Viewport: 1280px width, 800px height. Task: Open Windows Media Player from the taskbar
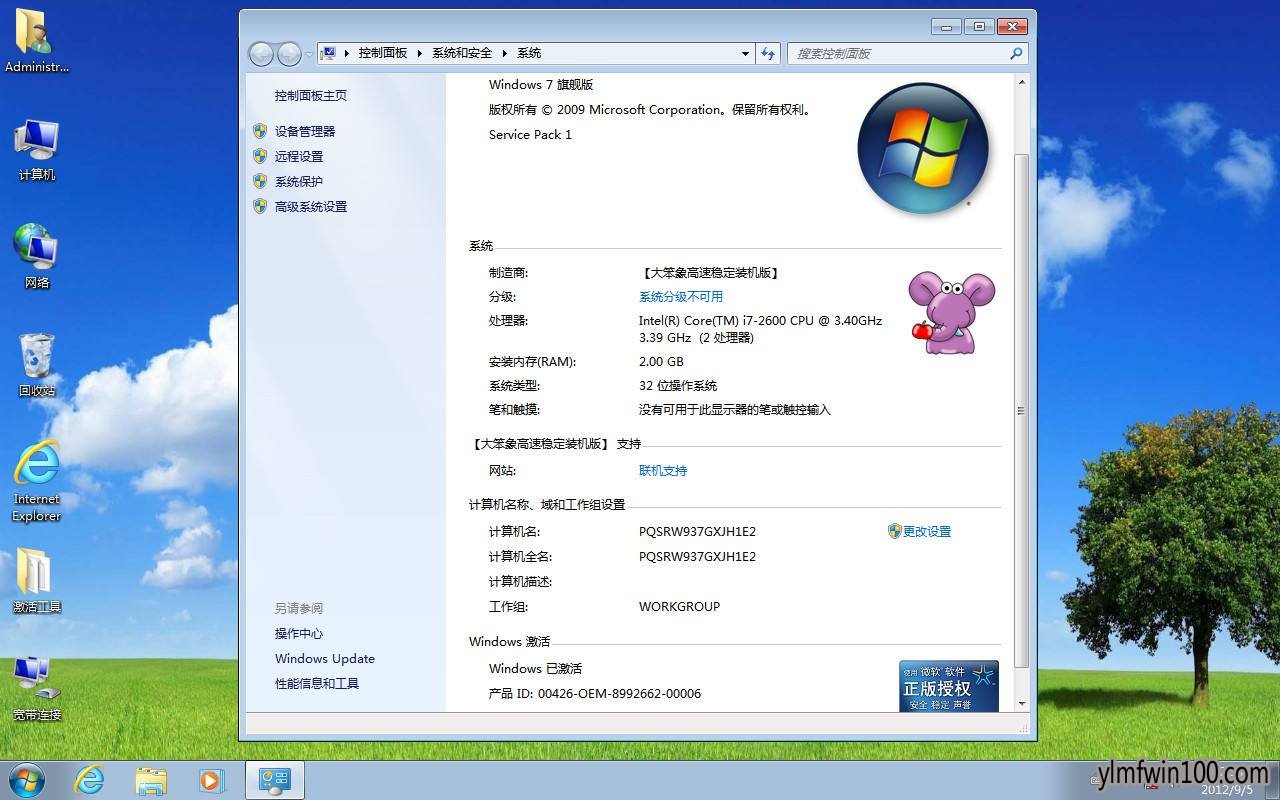click(x=212, y=779)
